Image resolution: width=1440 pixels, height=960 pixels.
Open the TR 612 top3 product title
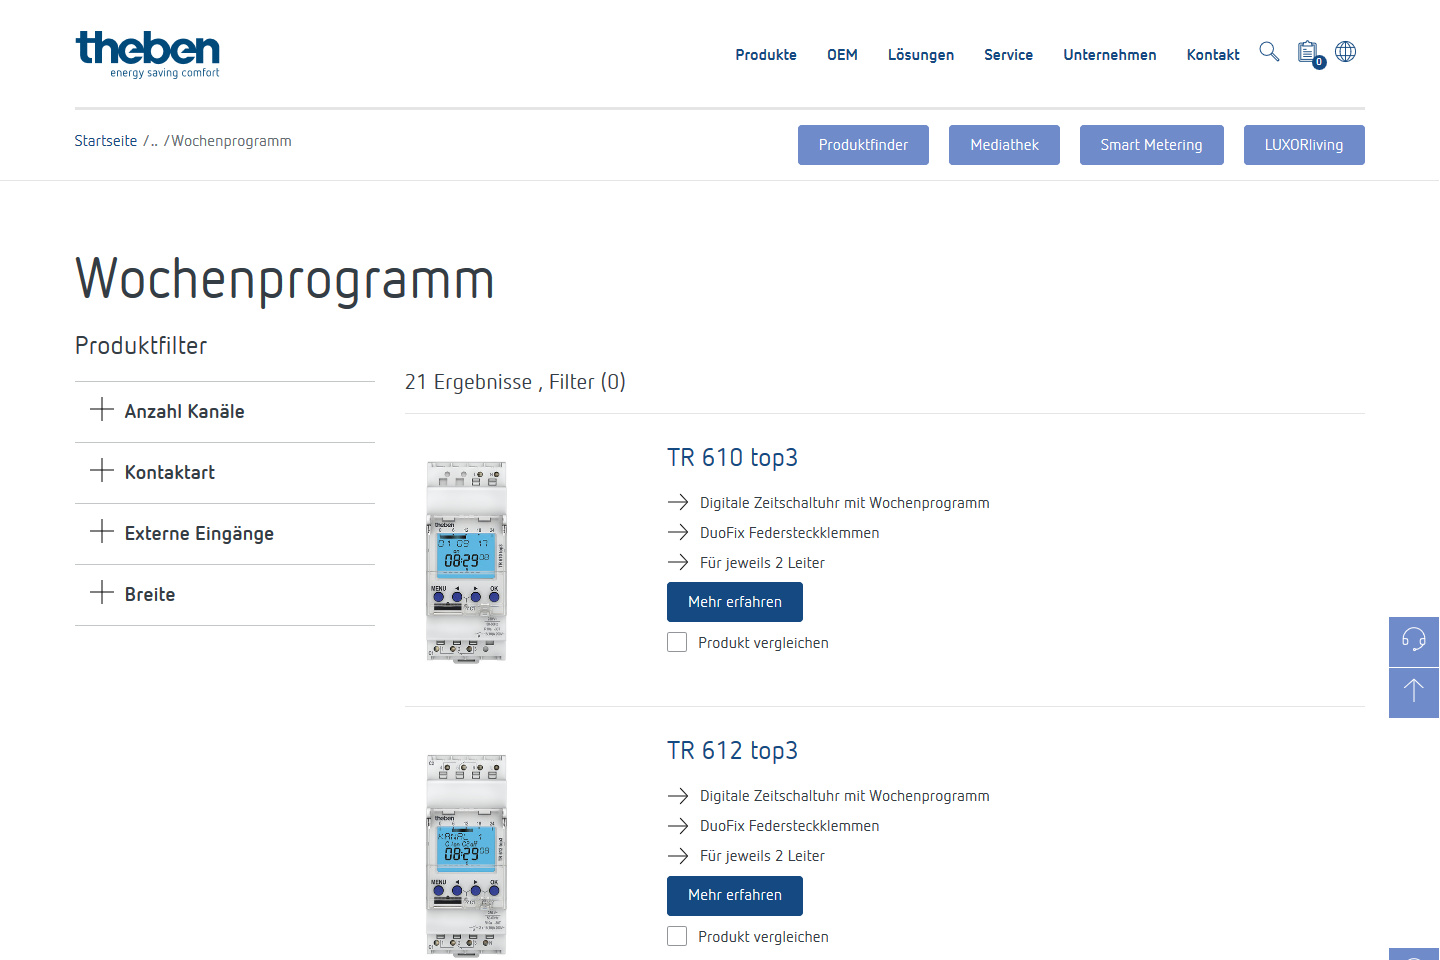click(x=732, y=751)
